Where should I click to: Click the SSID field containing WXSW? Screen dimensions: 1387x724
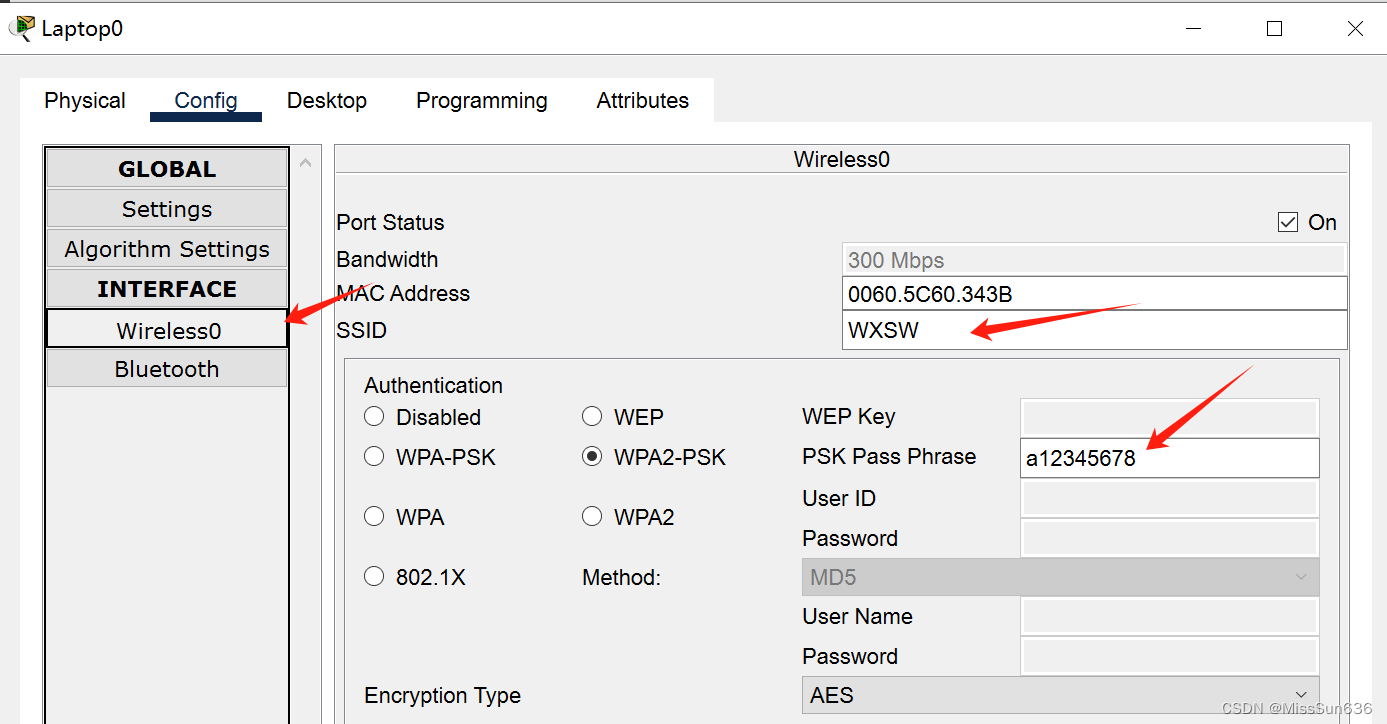[1095, 330]
